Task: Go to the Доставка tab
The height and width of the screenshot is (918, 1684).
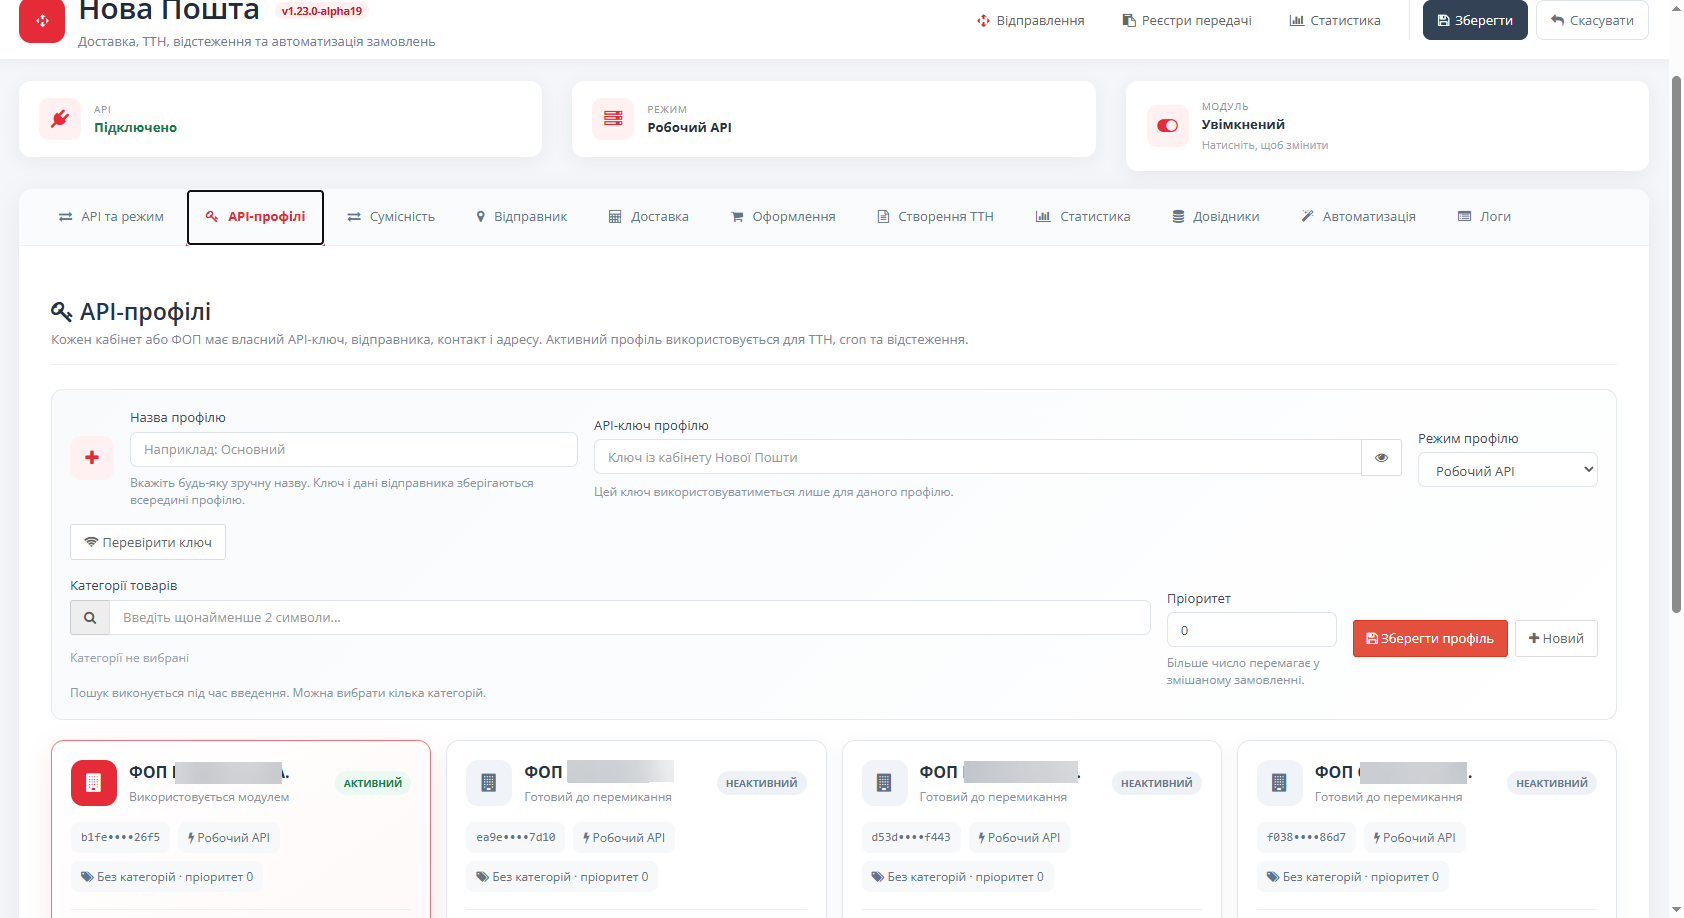Action: pyautogui.click(x=649, y=217)
